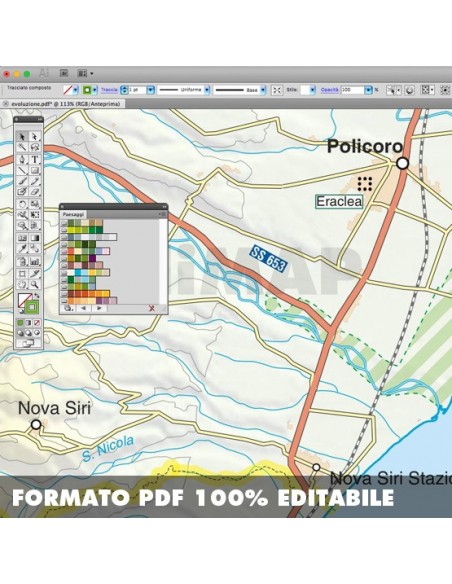Open the Traccia stroke panel link
452x584 pixels.
109,90
